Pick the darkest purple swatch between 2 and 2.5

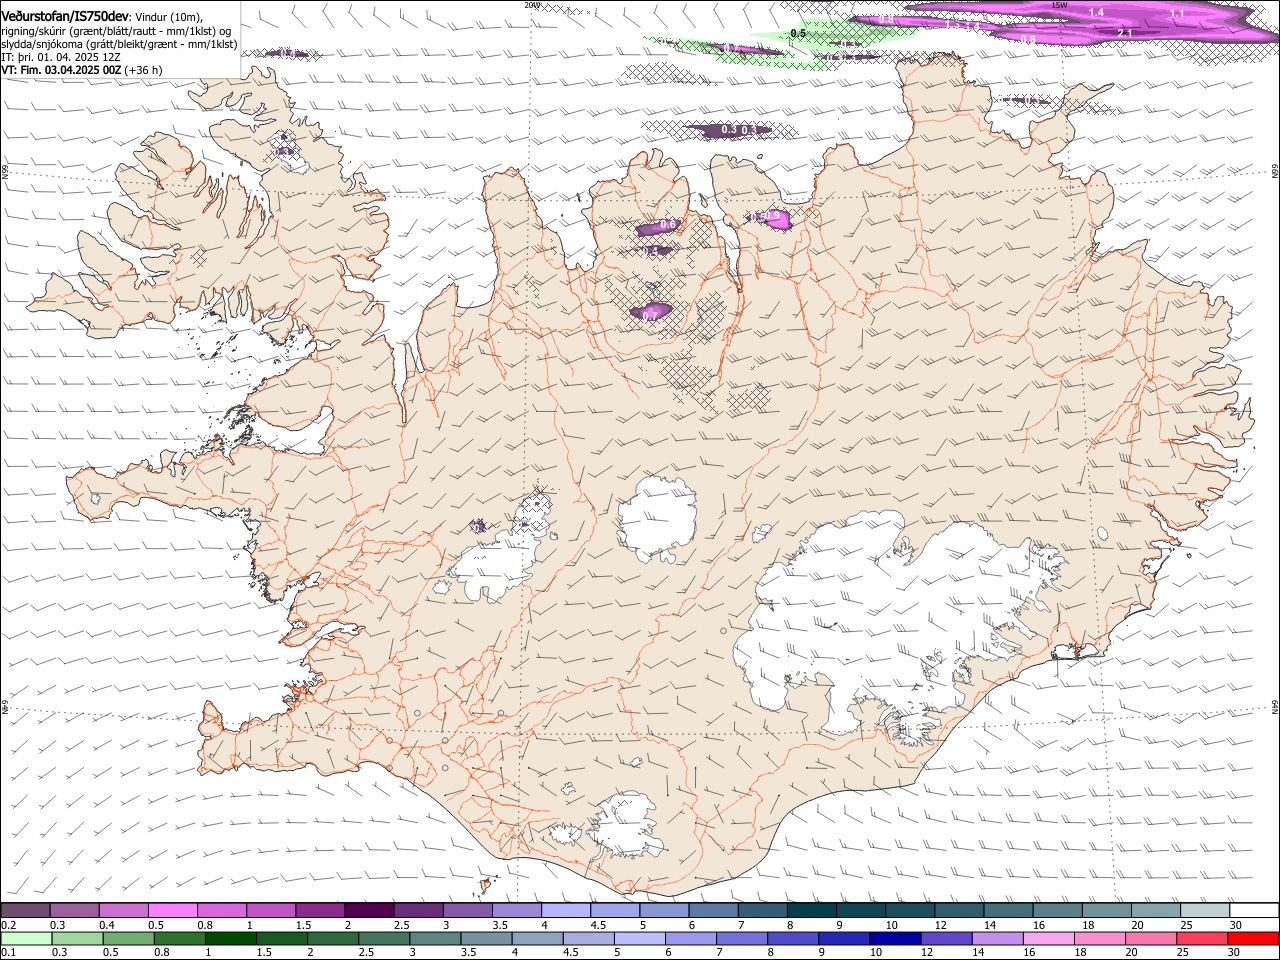pyautogui.click(x=368, y=911)
